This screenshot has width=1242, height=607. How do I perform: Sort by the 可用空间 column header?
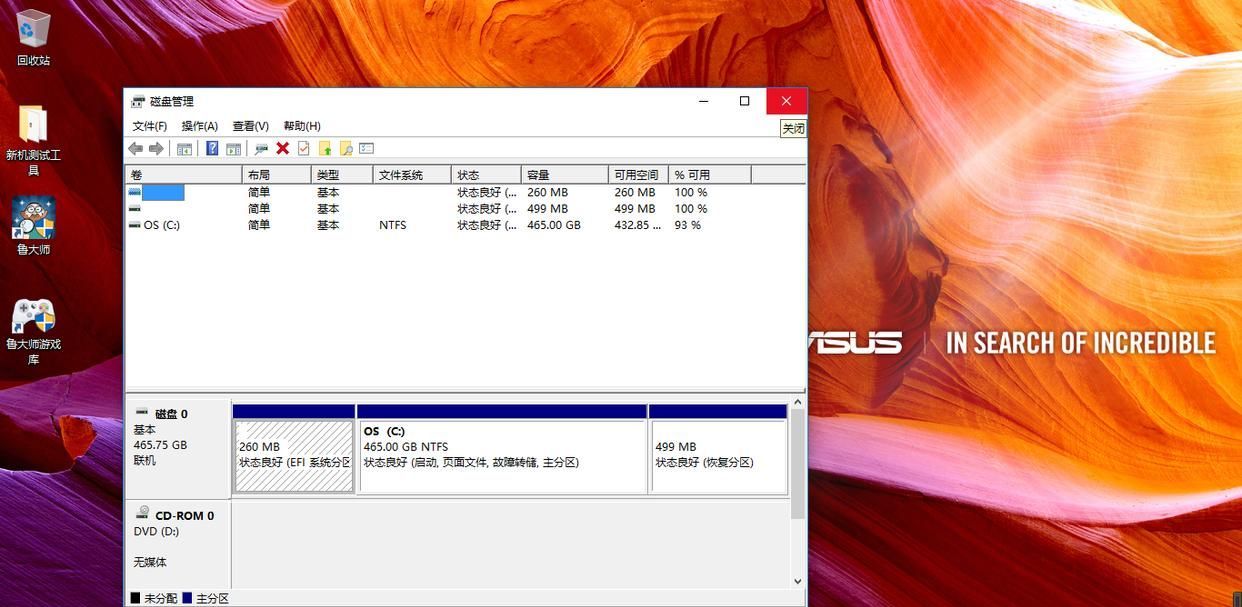tap(638, 175)
